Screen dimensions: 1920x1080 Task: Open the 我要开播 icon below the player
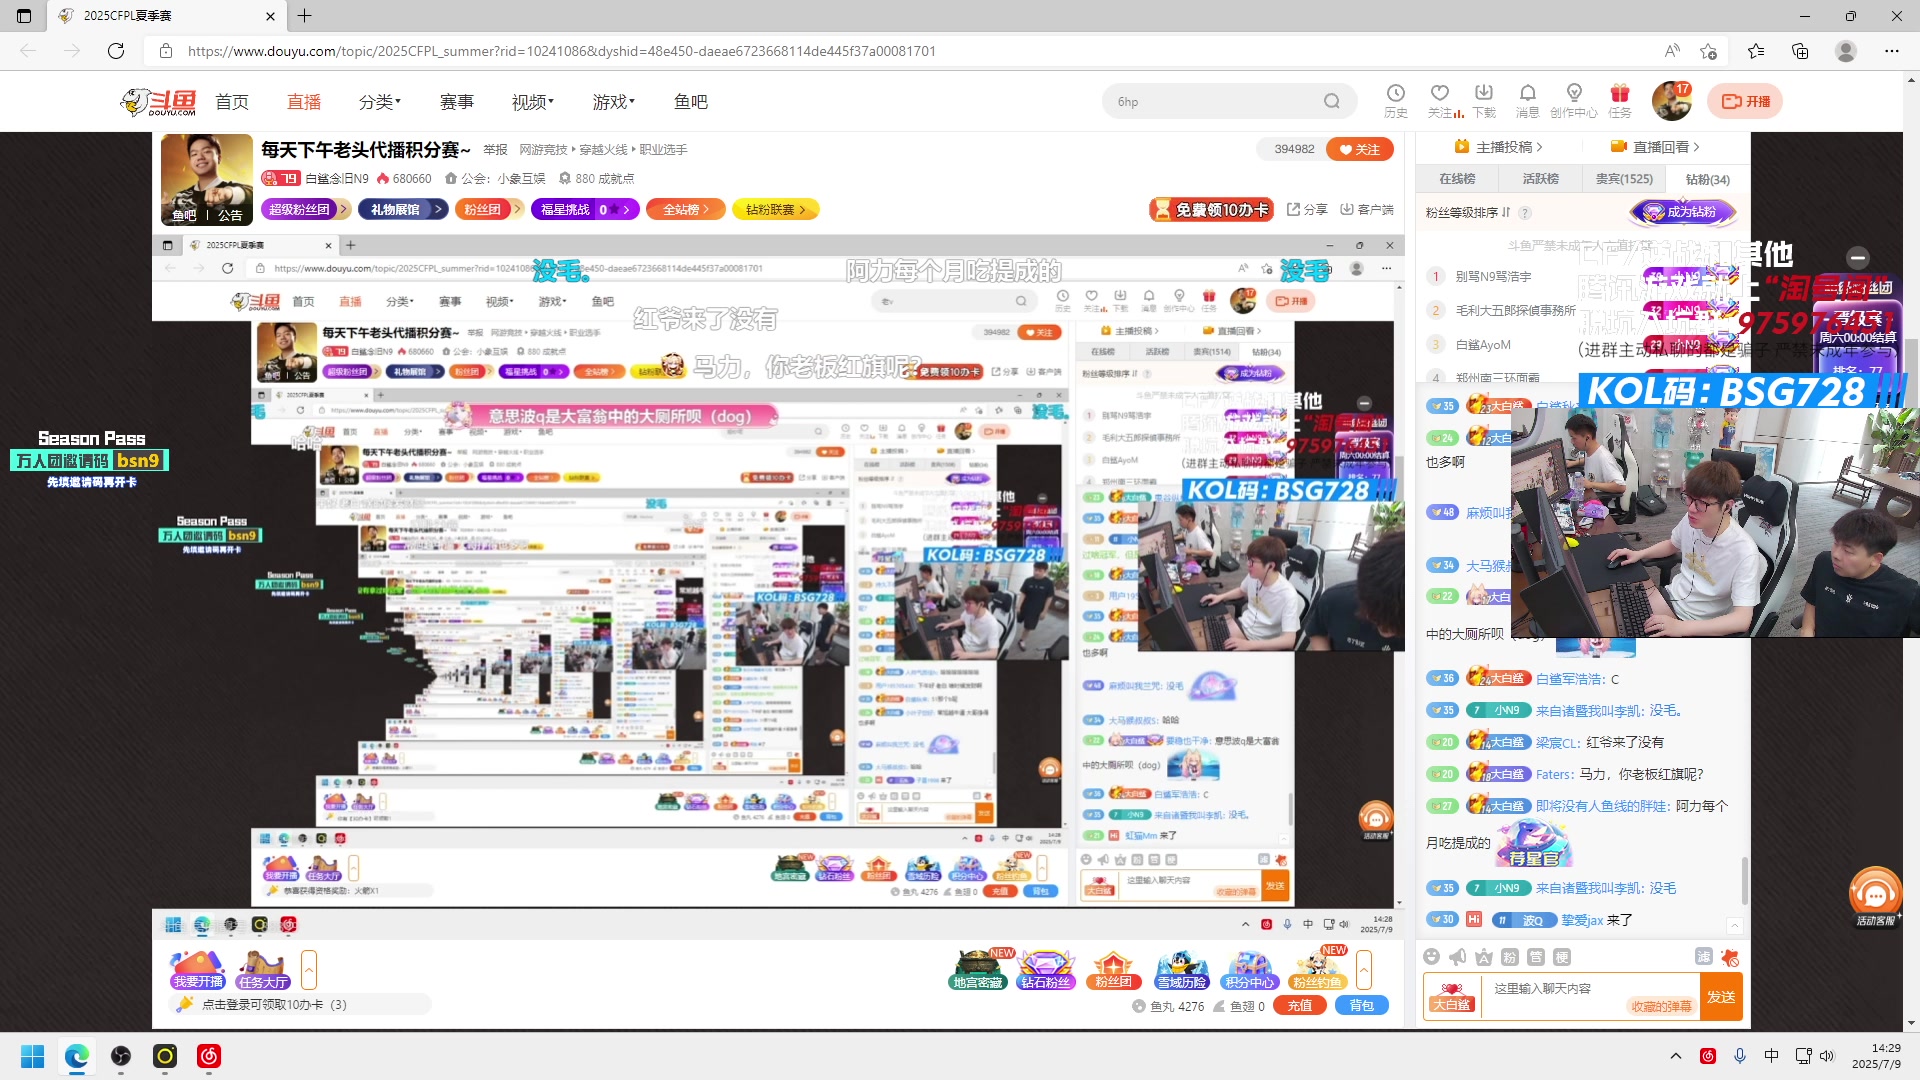[x=197, y=970]
